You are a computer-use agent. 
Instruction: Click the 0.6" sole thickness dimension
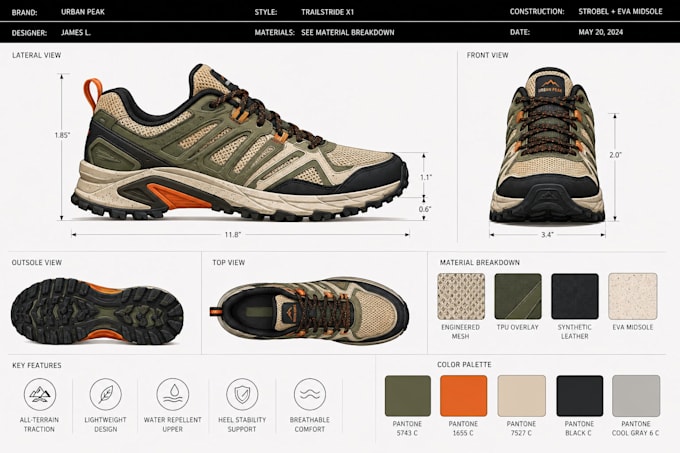(425, 209)
